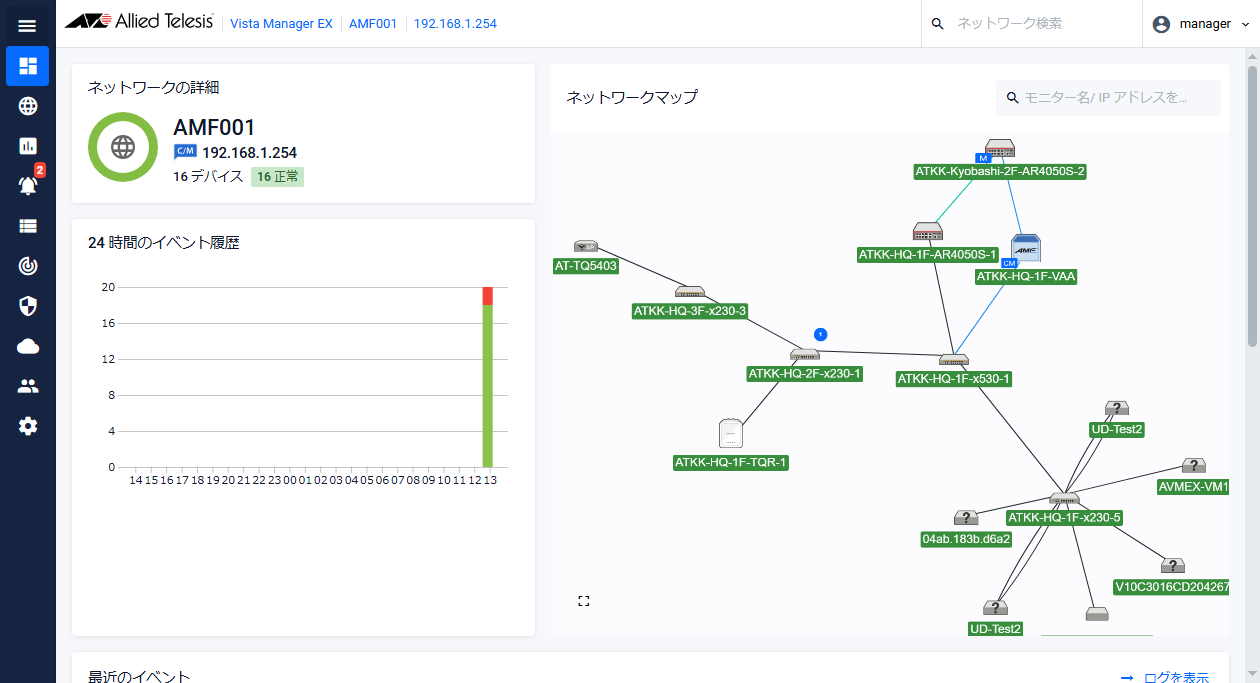Screen dimensions: 1260x683
Task: Click the map monitor name search field
Action: click(1108, 98)
